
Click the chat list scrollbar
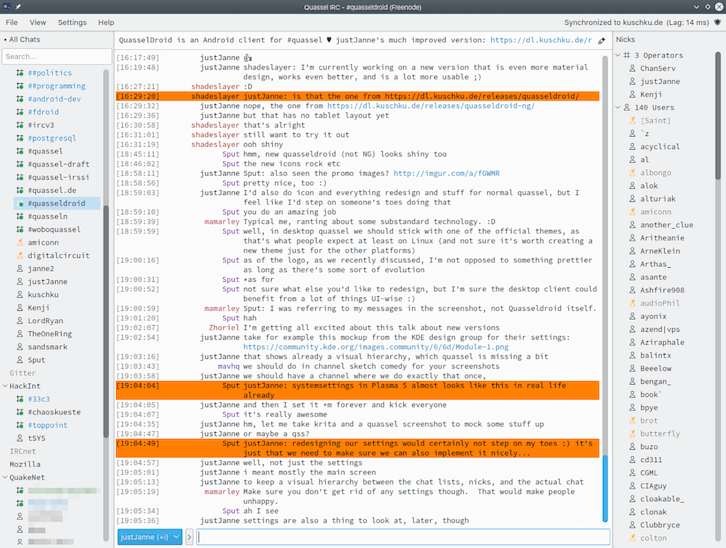tap(106, 322)
